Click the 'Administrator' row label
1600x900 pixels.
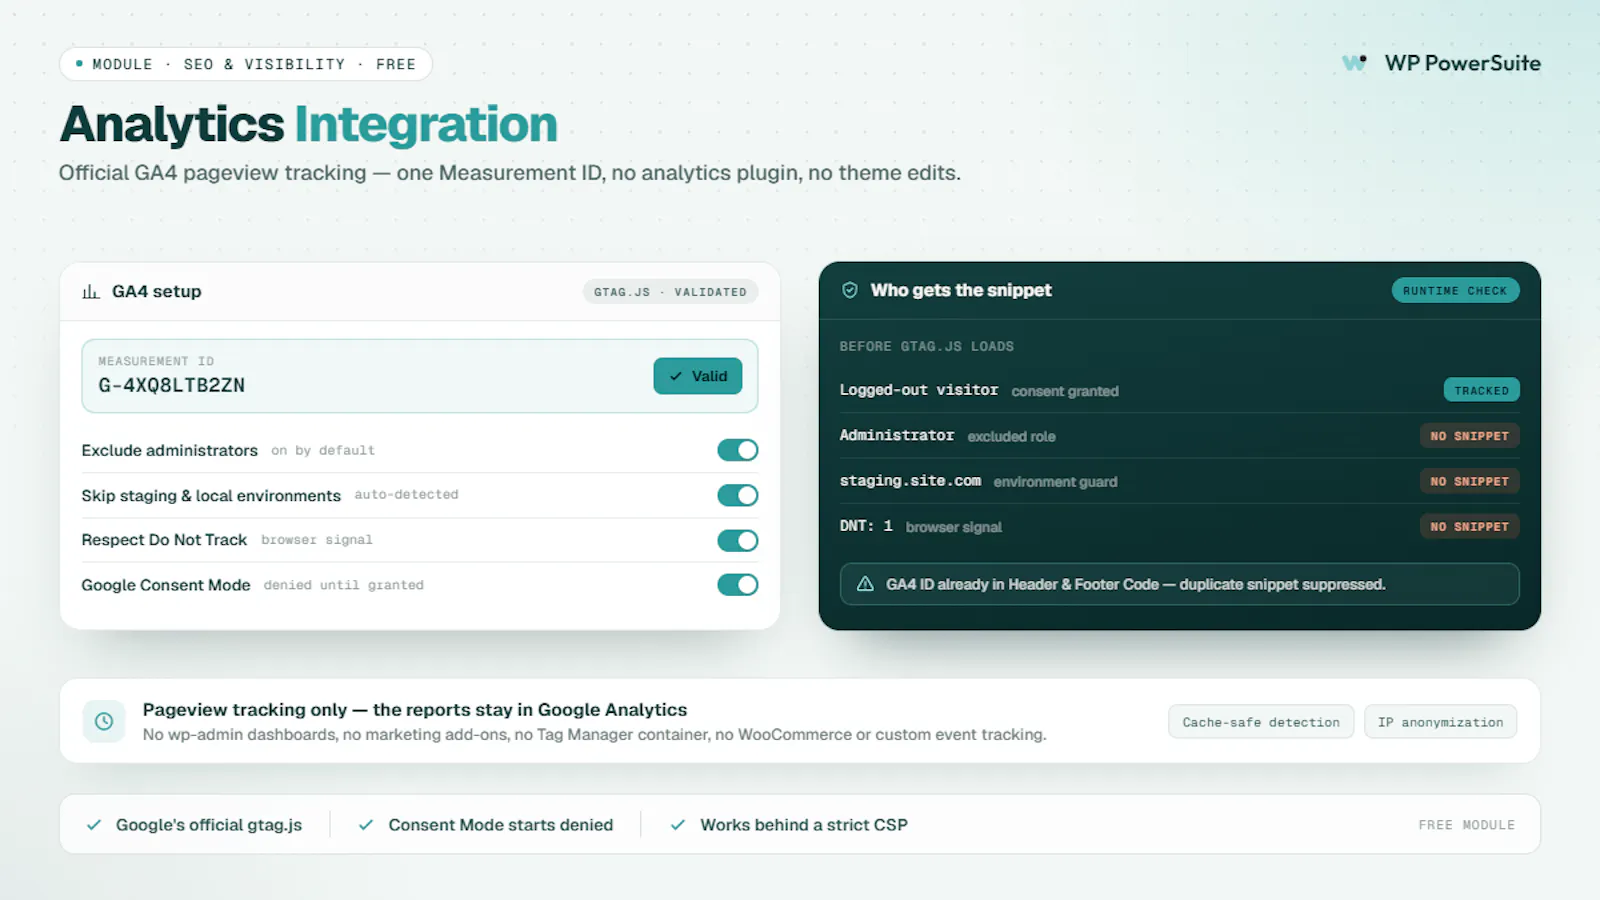pos(897,435)
